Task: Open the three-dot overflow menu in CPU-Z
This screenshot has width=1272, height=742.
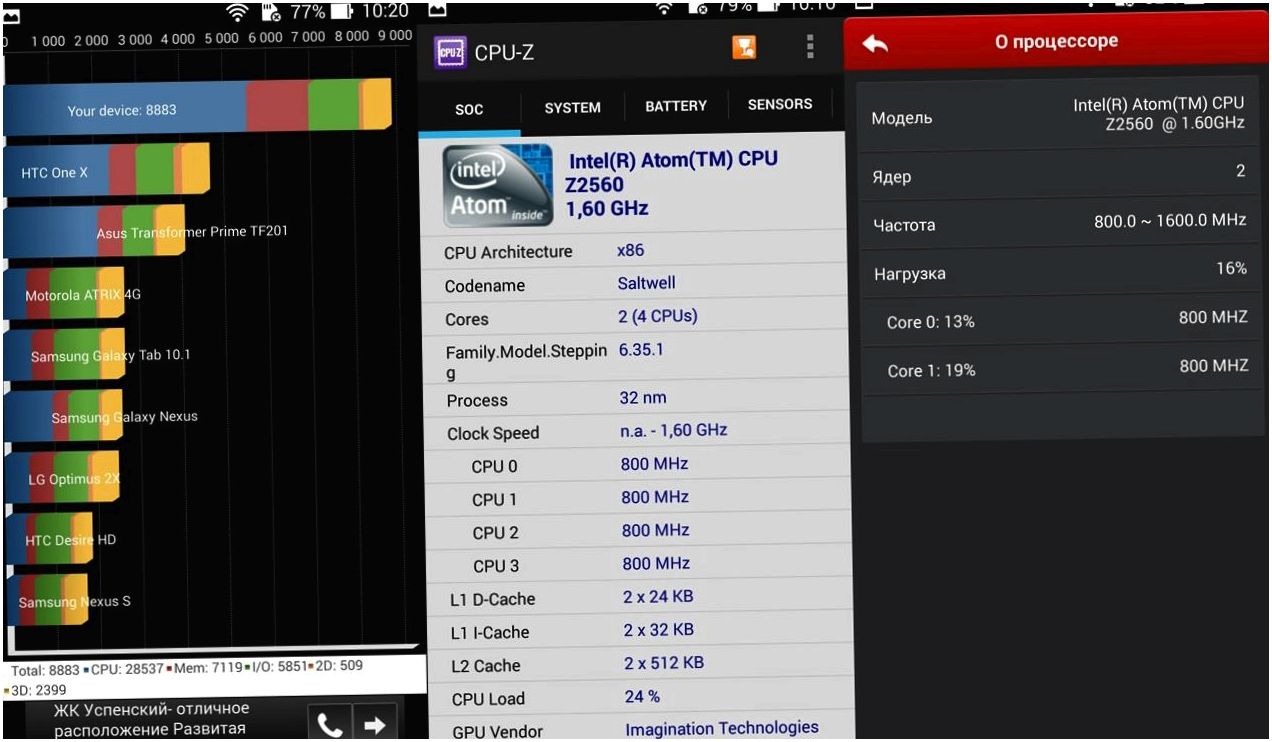Action: tap(810, 47)
